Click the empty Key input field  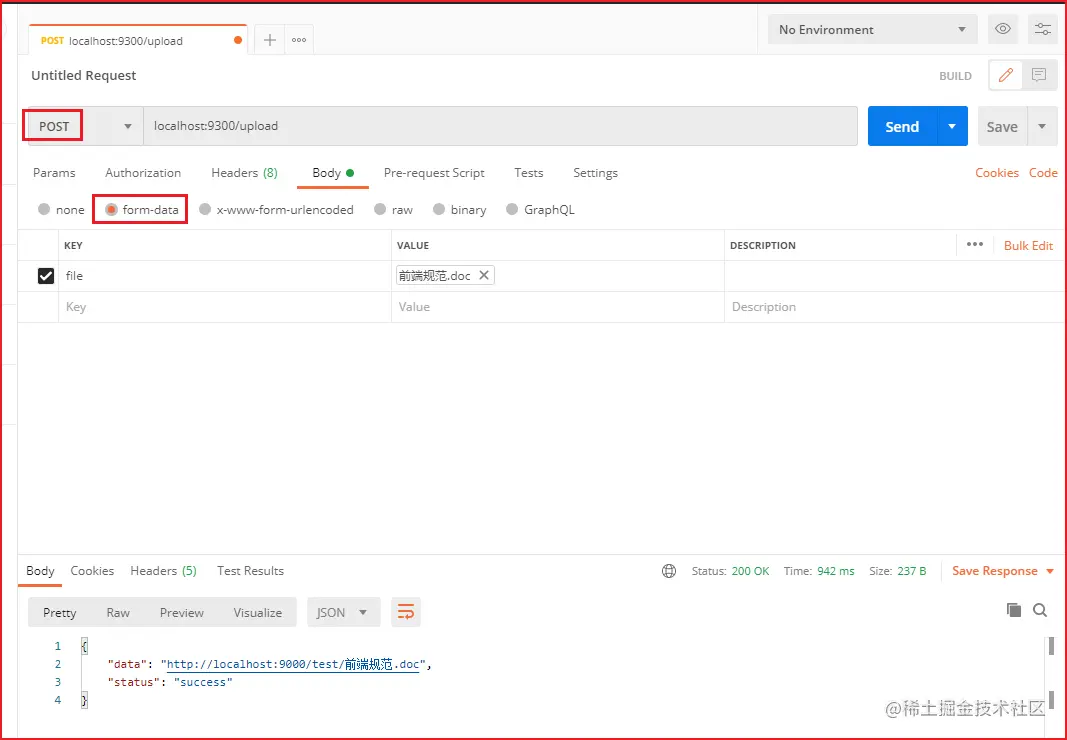click(225, 307)
